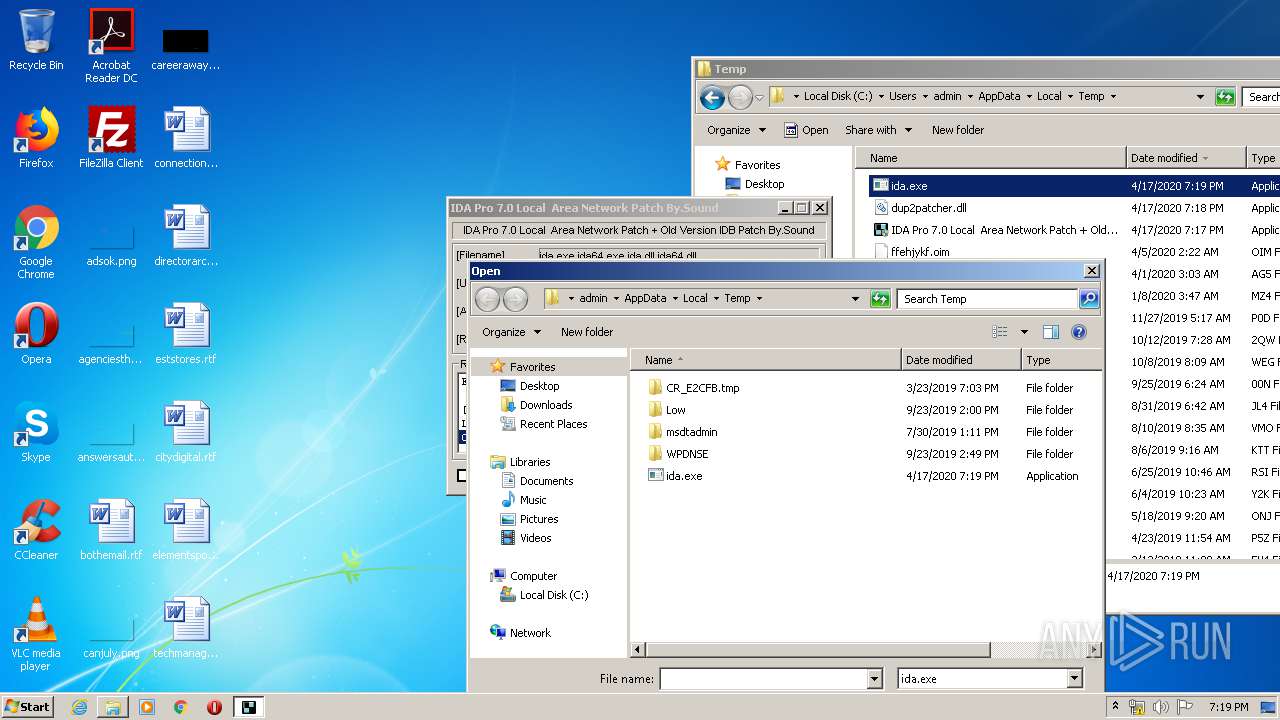Expand address bar history in Temp window
1280x720 pixels.
1200,97
